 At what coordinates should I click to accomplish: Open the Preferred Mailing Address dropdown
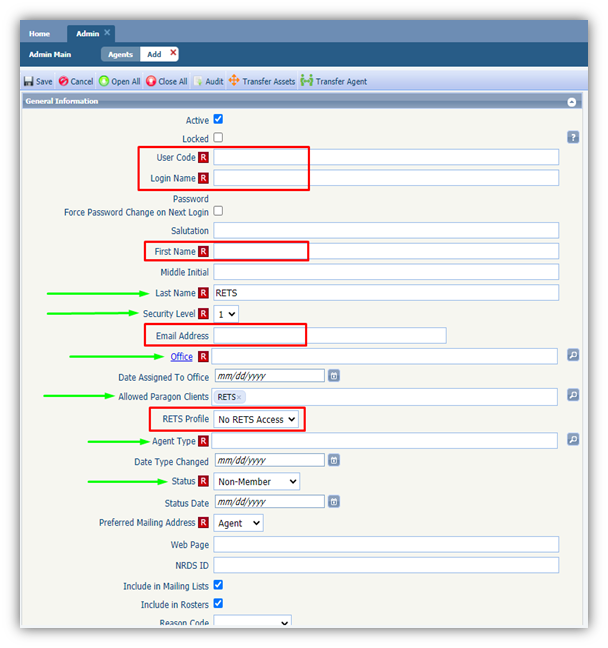tap(238, 523)
